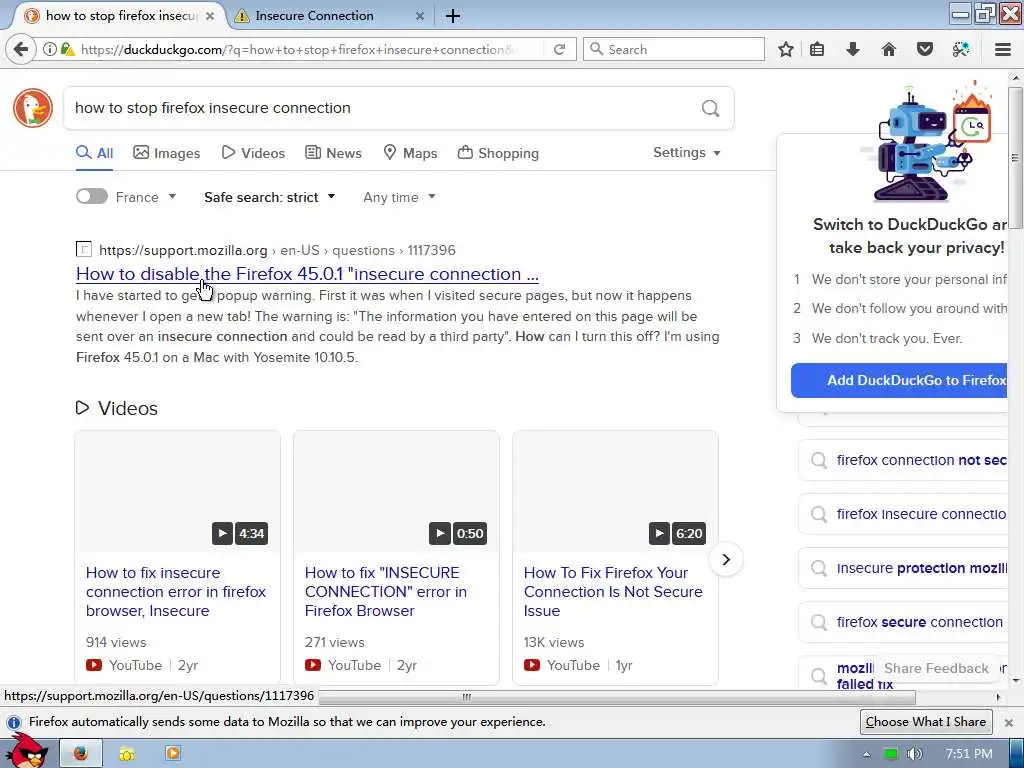Search related 'insecure protection mozill' suggestion
Viewport: 1024px width, 768px height.
tap(904, 568)
